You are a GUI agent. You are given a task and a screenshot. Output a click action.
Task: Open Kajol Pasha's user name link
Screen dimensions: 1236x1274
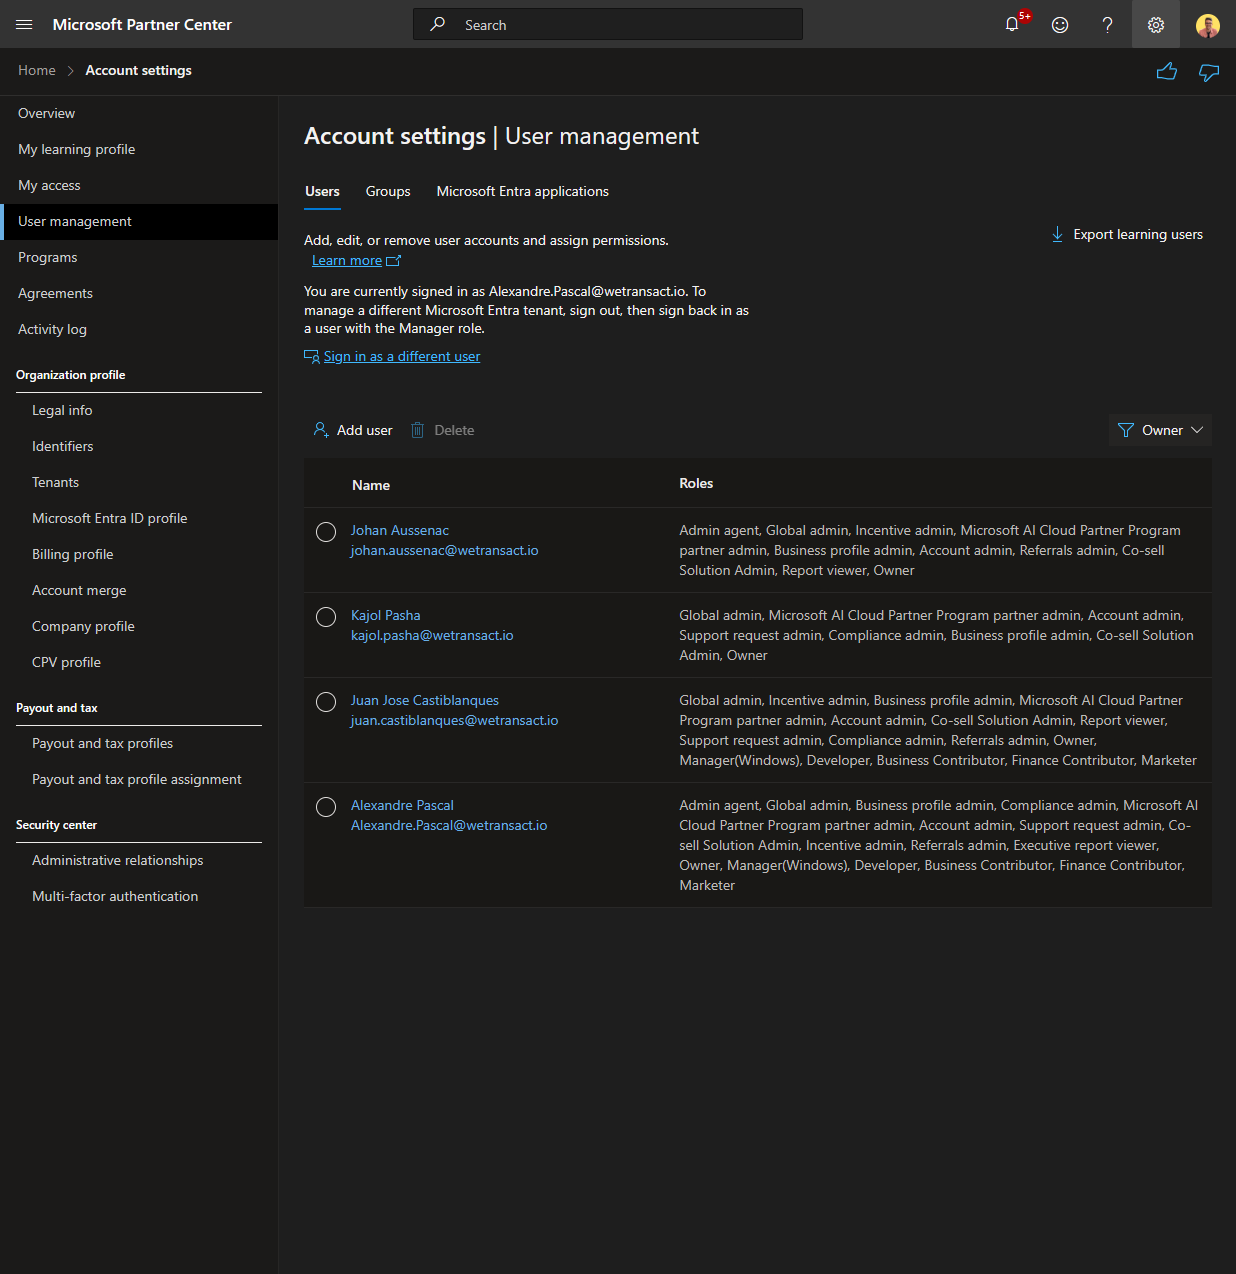click(386, 615)
